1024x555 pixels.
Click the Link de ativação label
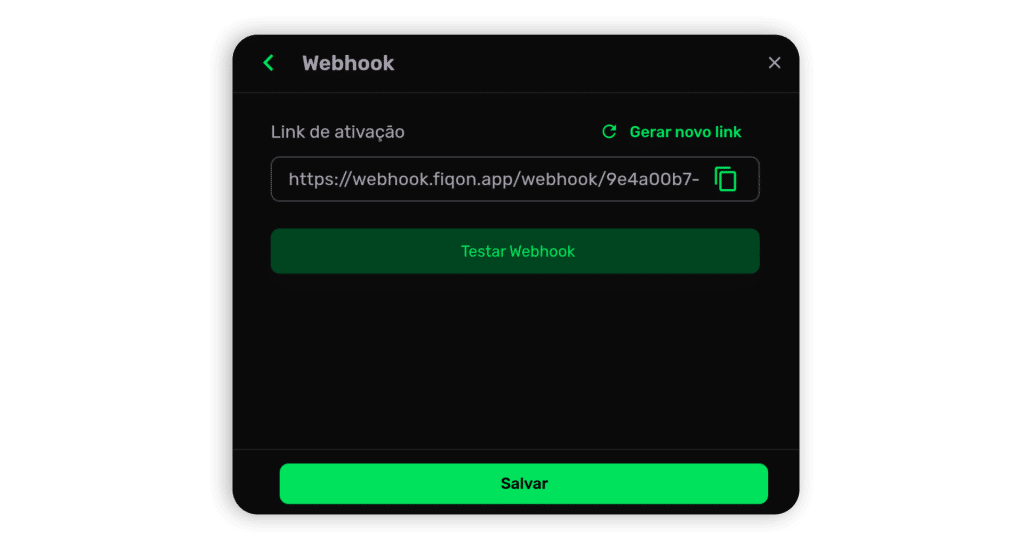tap(338, 132)
